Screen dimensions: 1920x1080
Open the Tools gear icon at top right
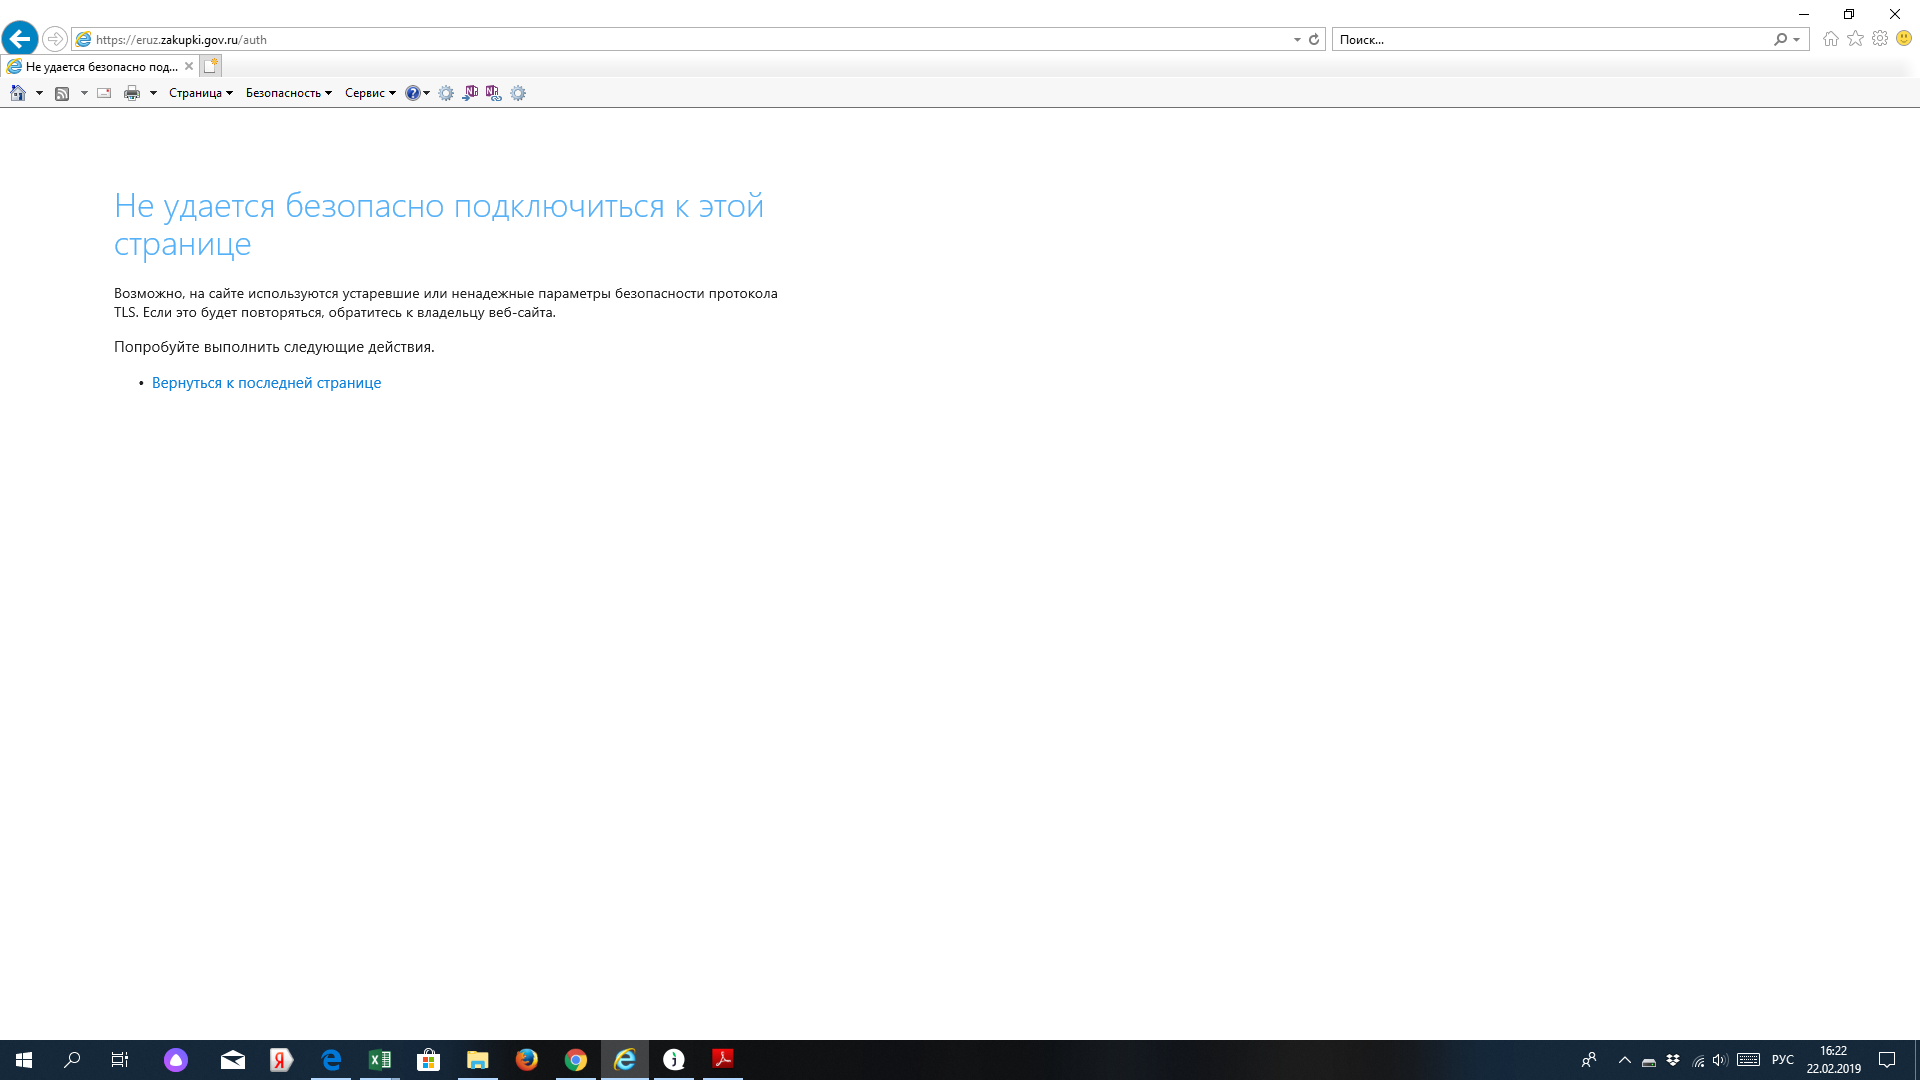pos(1880,39)
